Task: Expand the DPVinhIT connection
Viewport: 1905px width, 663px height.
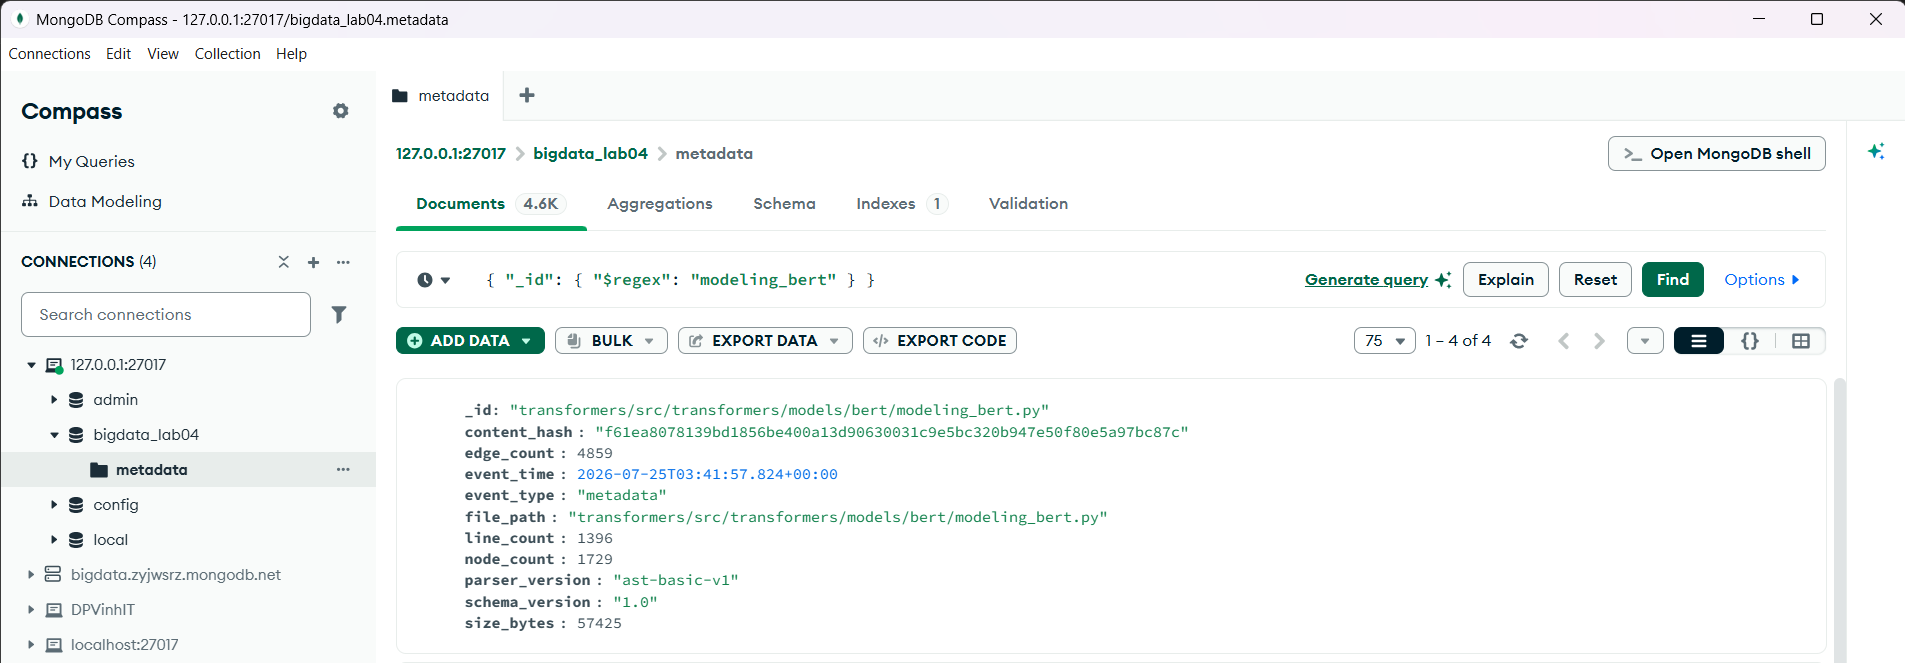Action: (31, 609)
